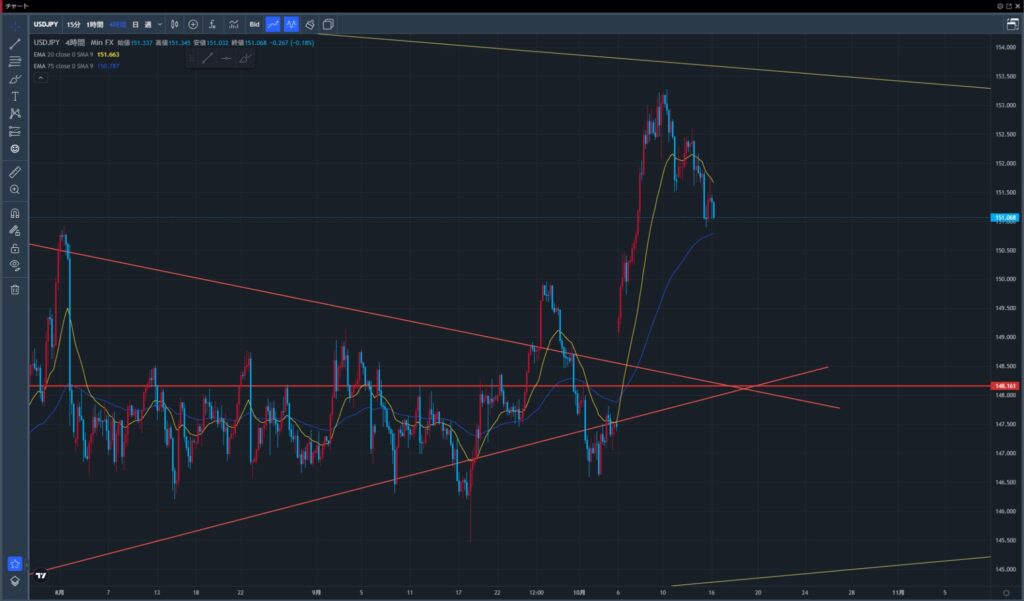Toggle the magnet snap mode

pos(15,213)
